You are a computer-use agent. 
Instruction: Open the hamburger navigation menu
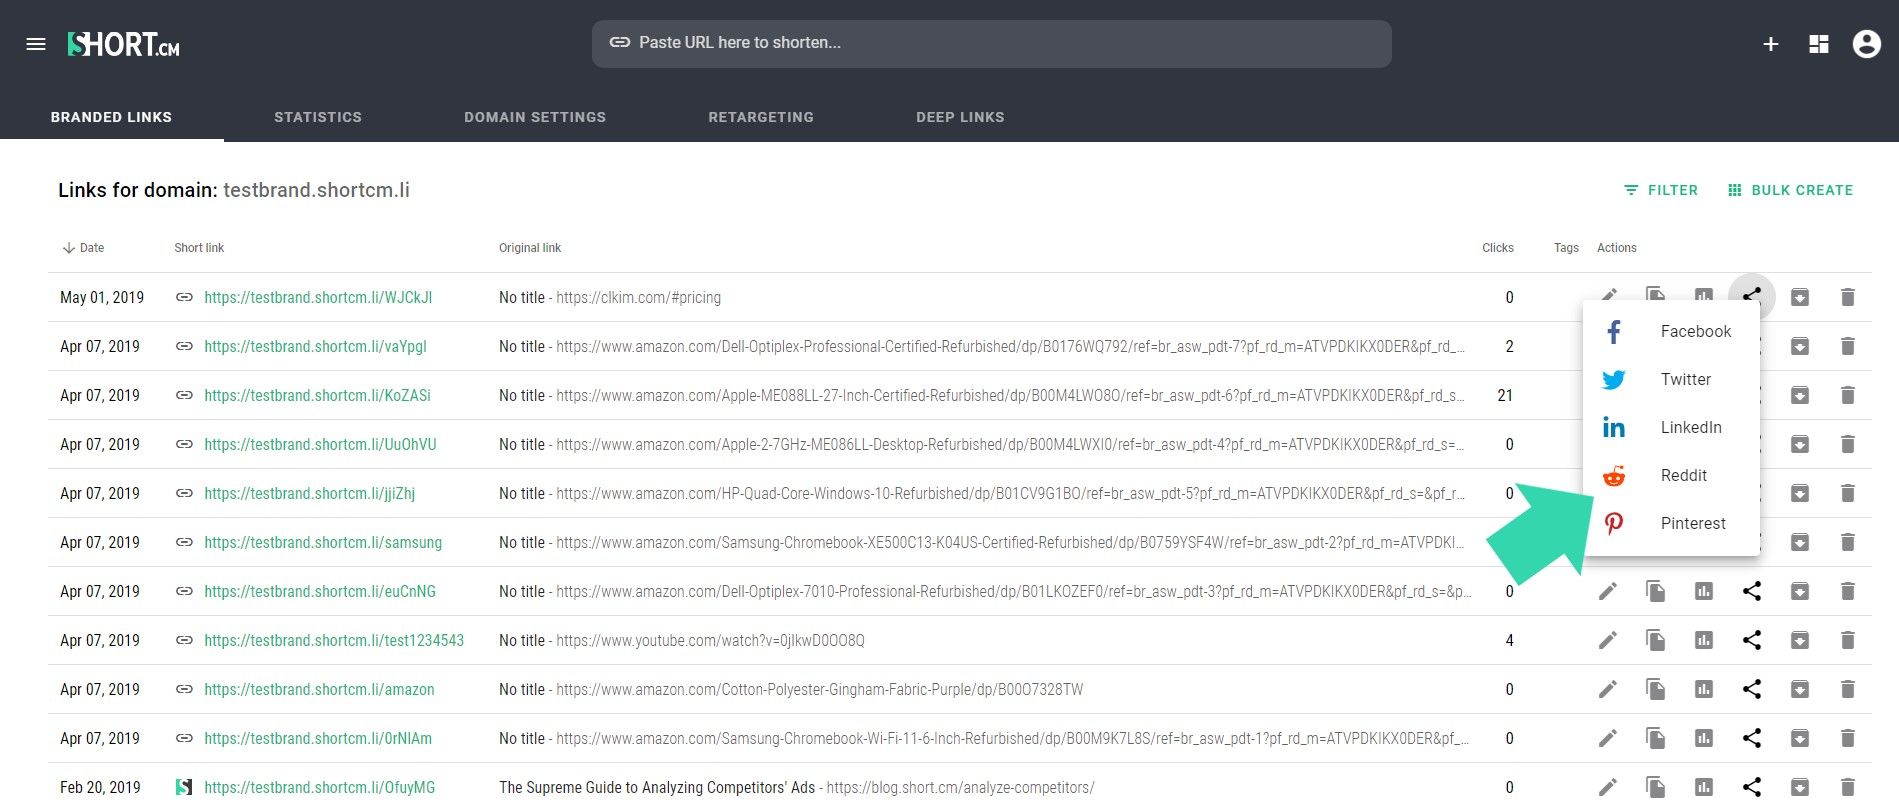(36, 44)
